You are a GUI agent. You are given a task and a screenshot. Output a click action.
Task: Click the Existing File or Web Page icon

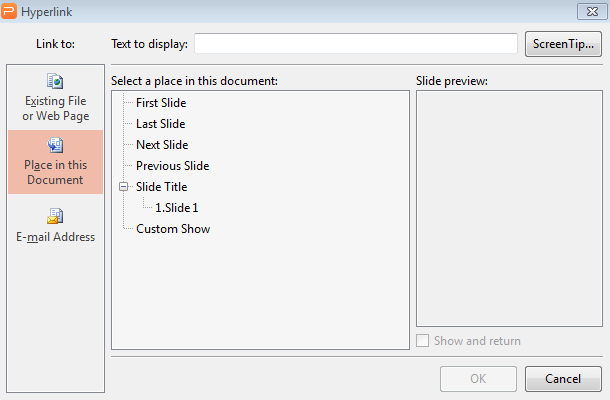(56, 82)
